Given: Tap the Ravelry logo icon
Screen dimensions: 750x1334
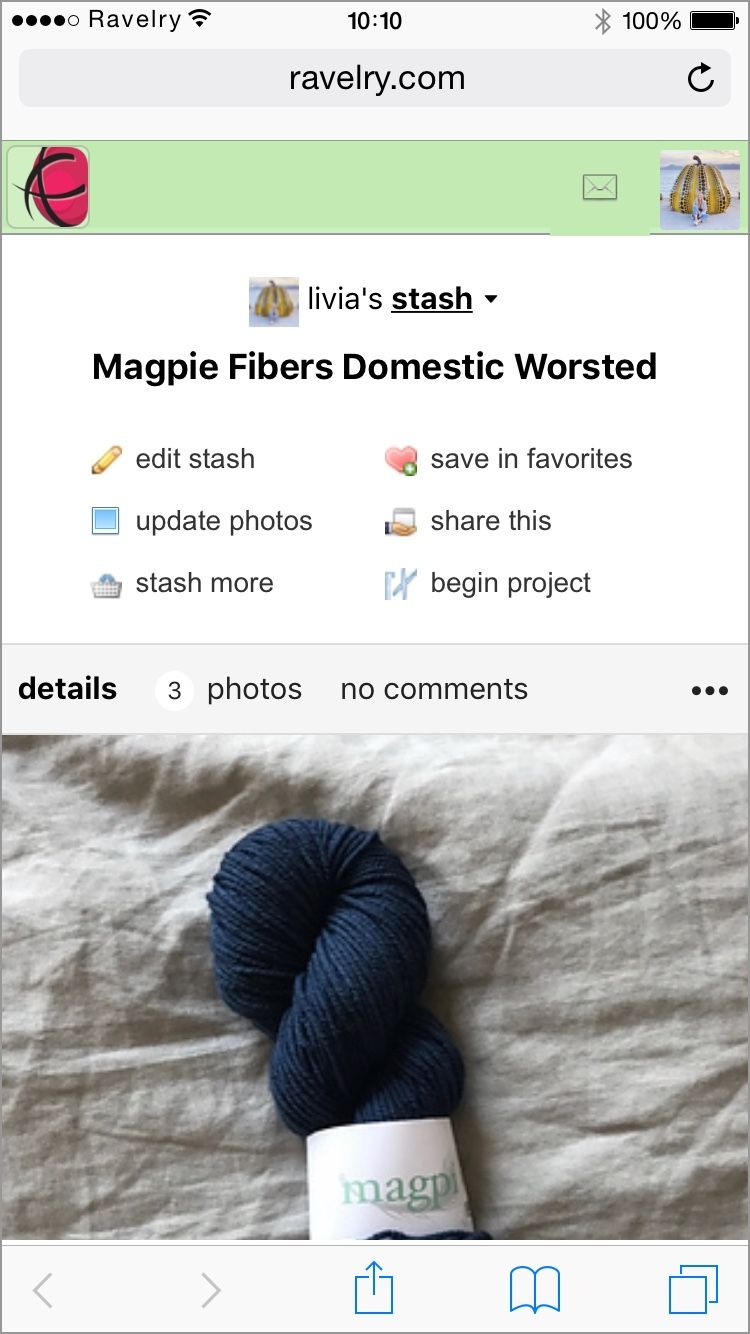Looking at the screenshot, I should point(49,187).
